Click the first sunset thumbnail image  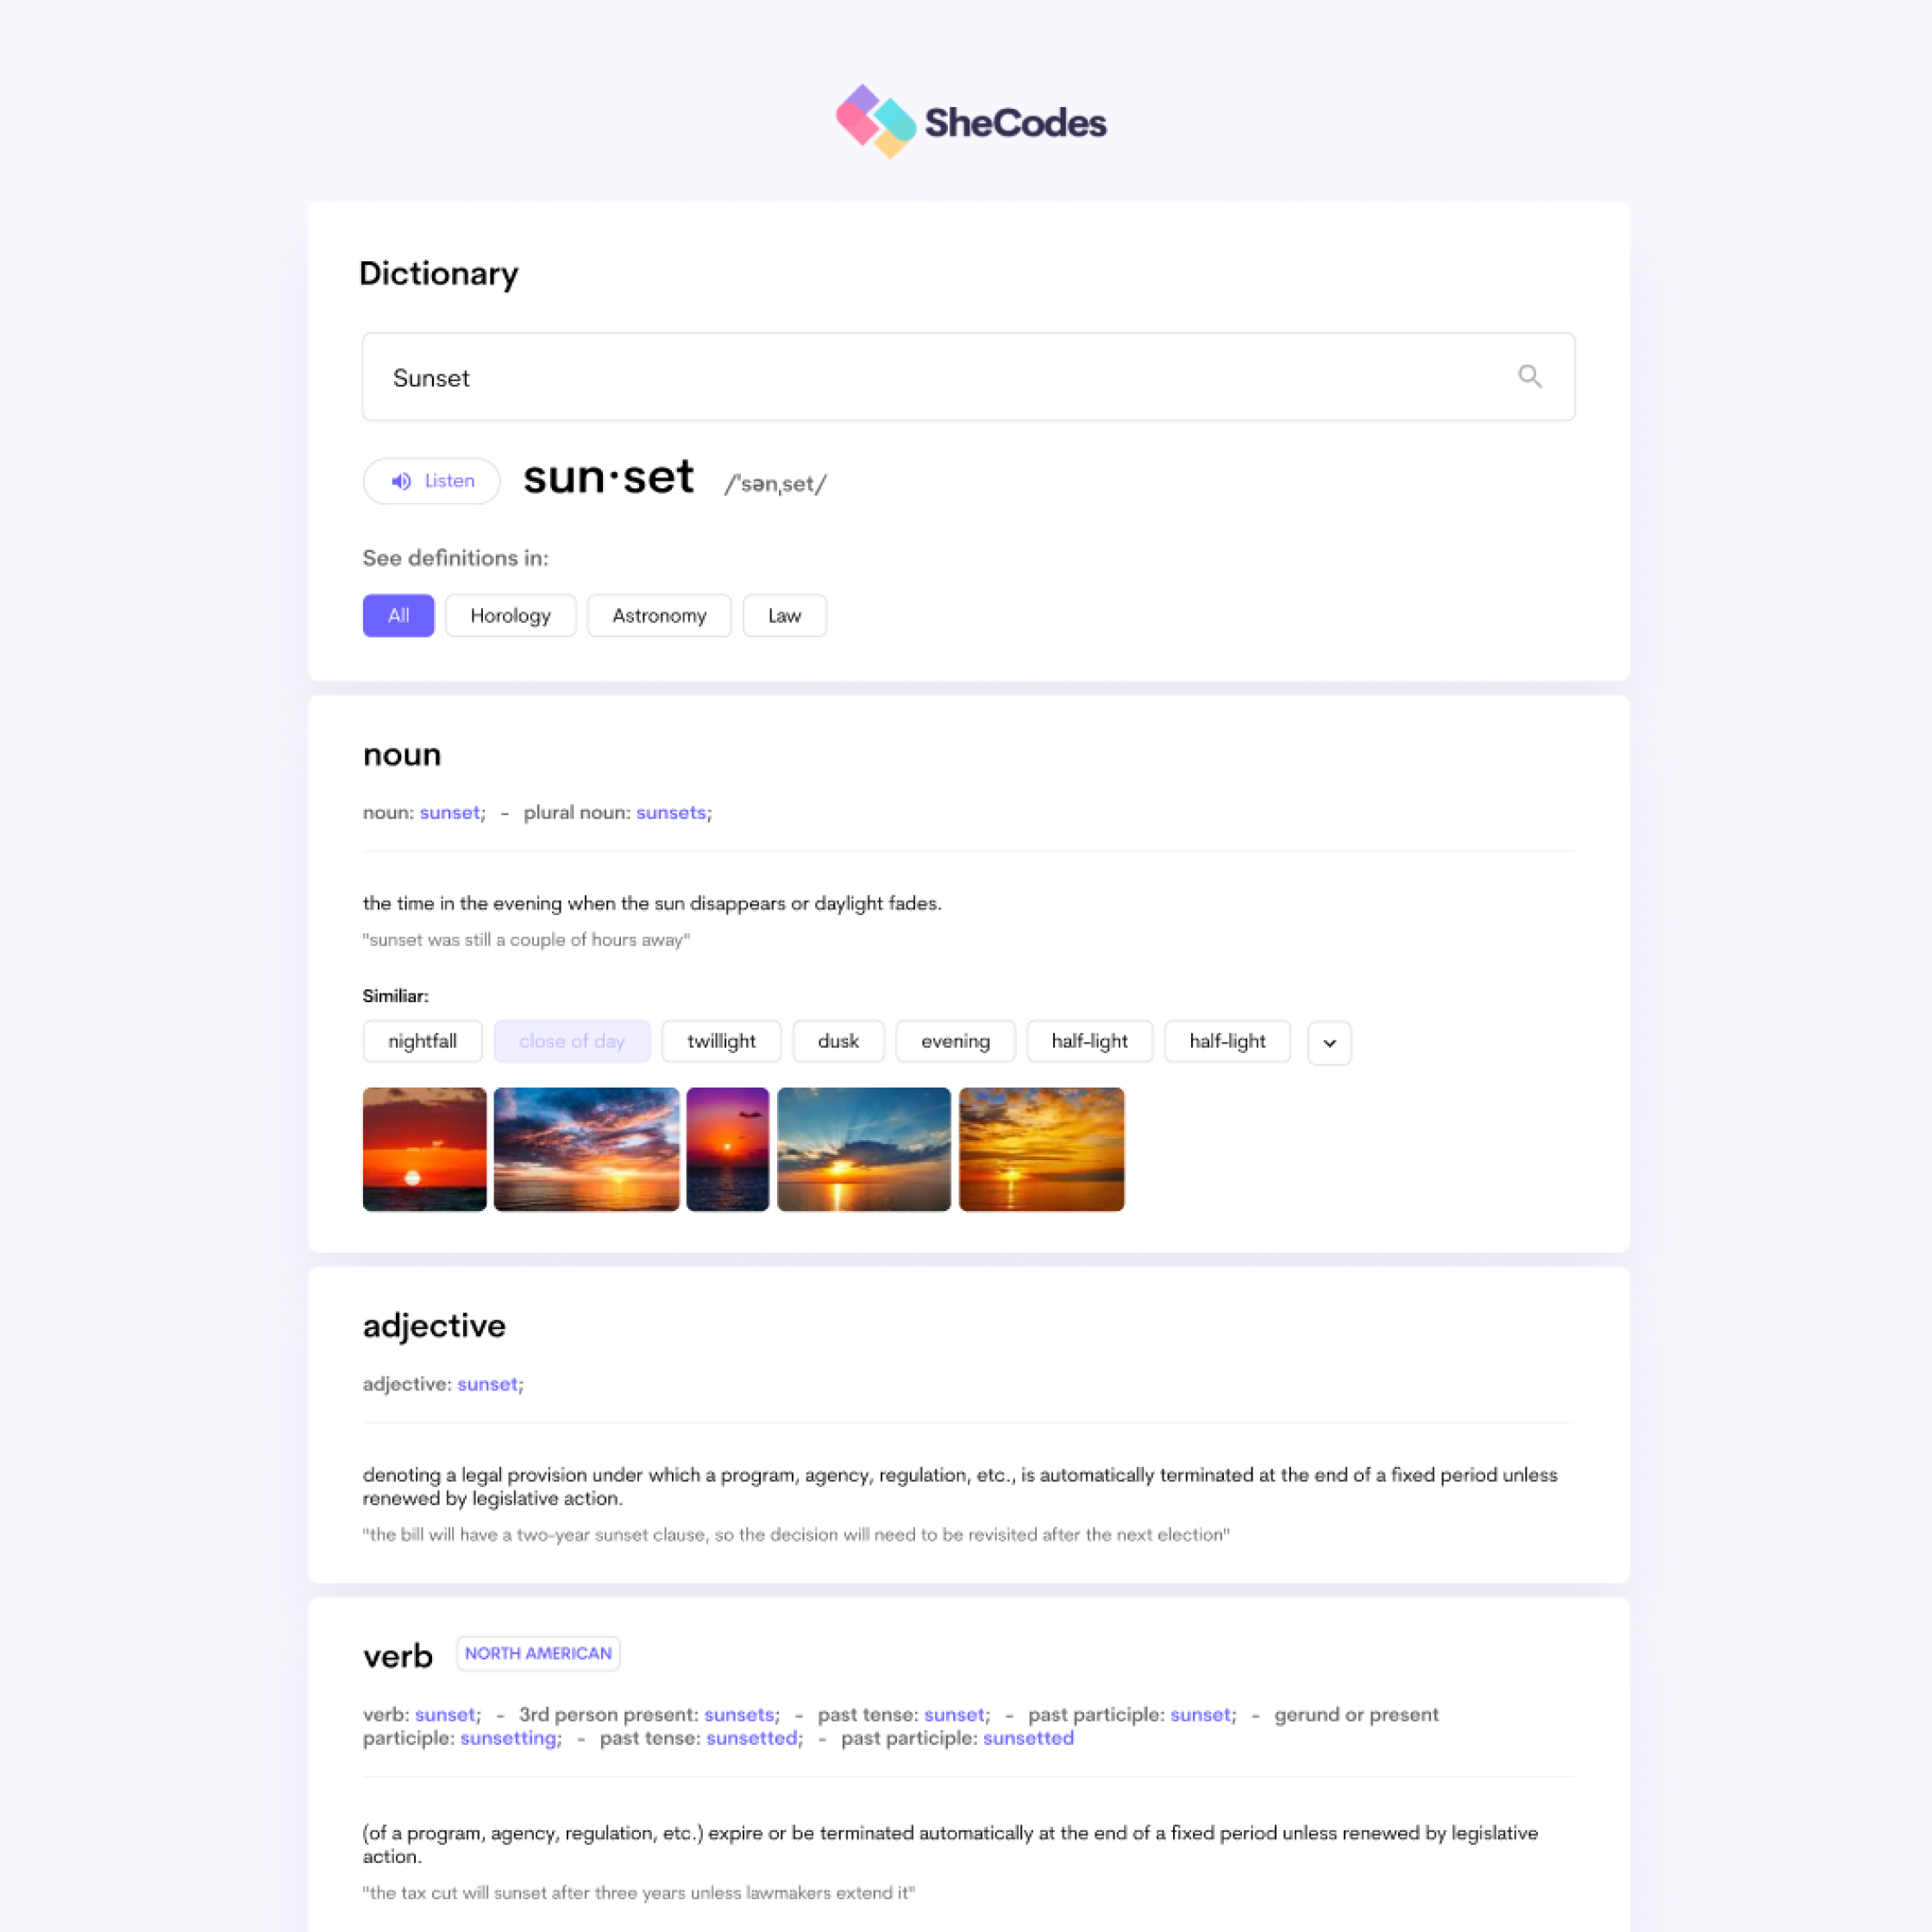423,1148
